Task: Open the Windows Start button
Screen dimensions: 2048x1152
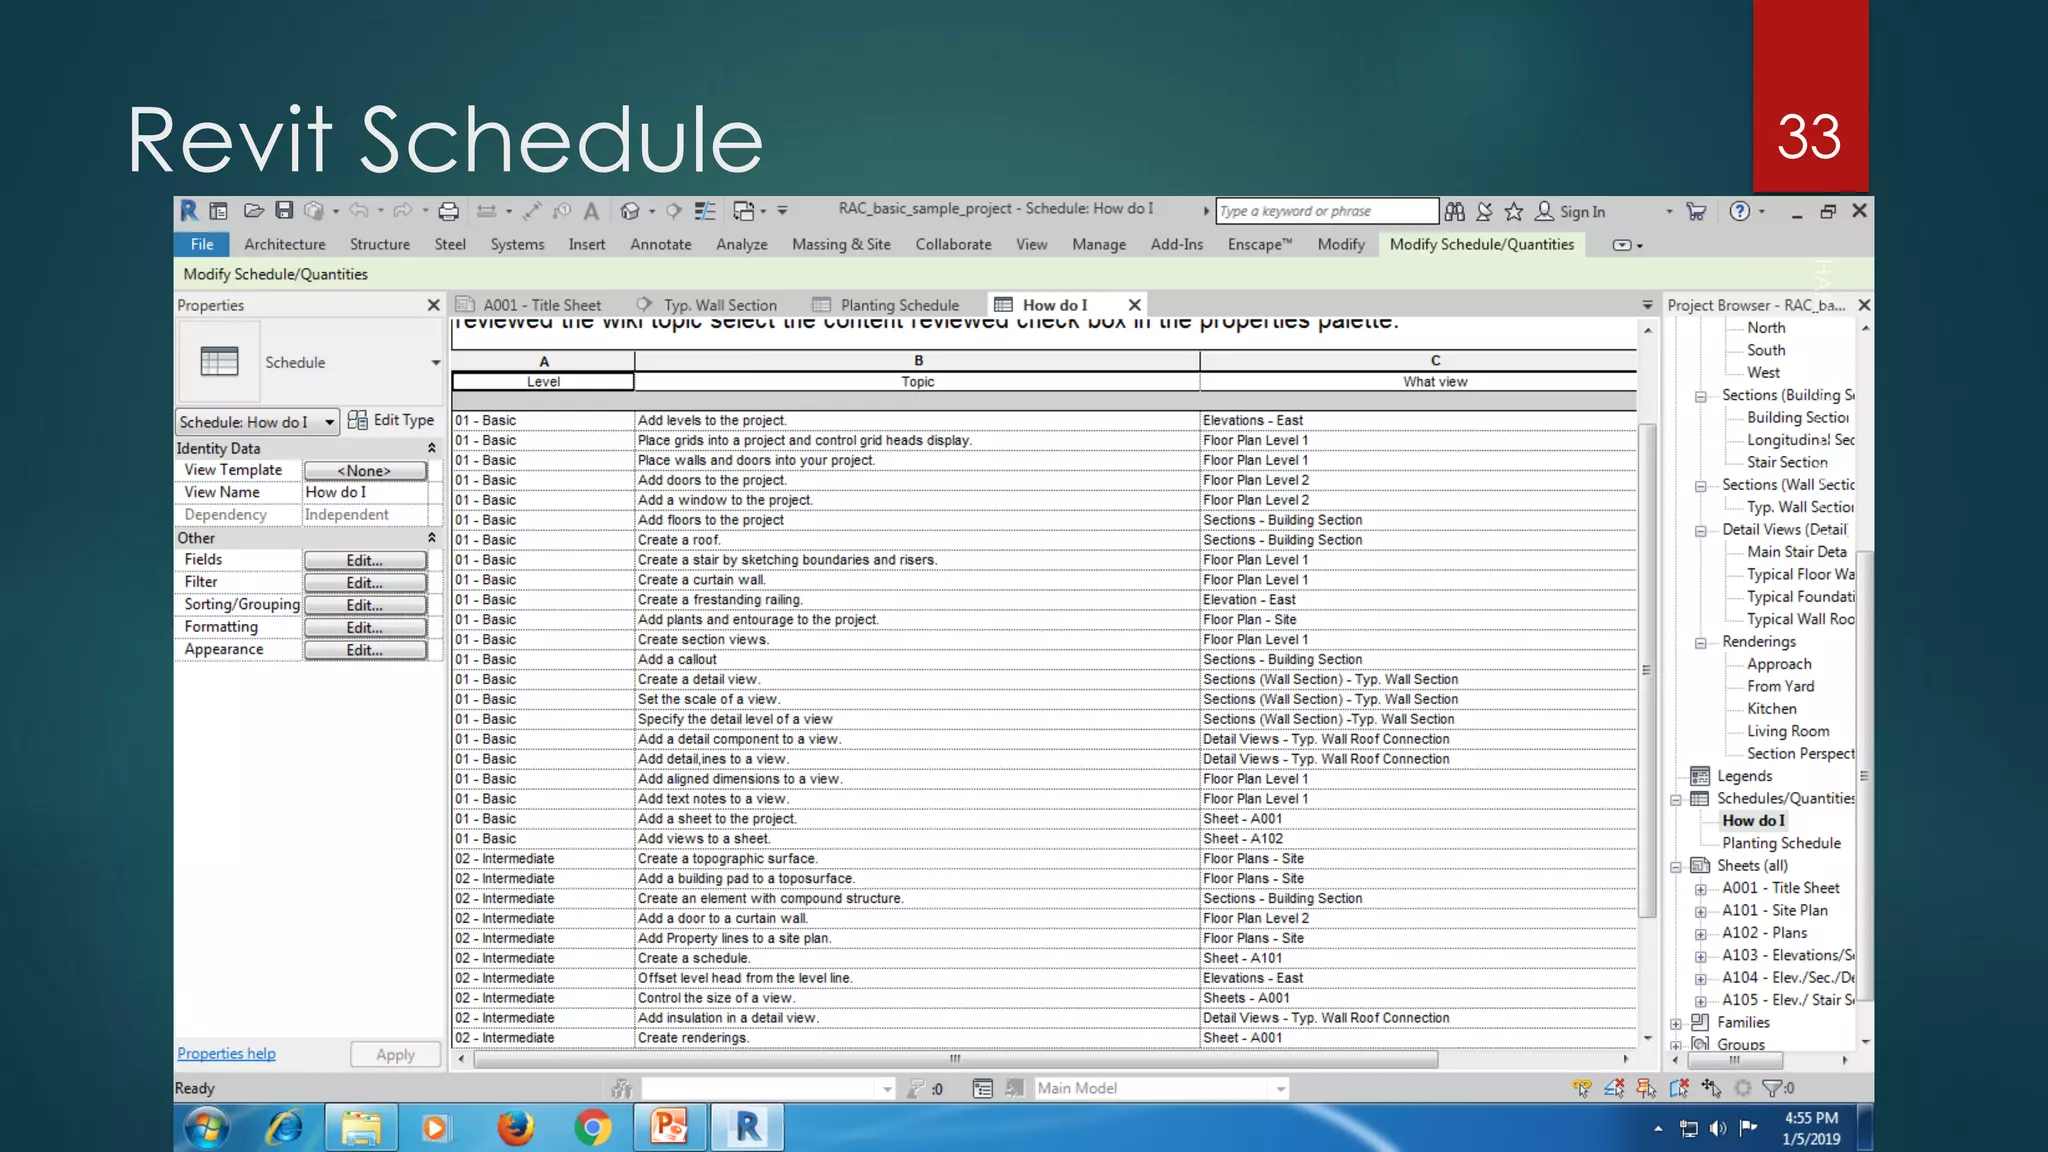Action: coord(207,1128)
